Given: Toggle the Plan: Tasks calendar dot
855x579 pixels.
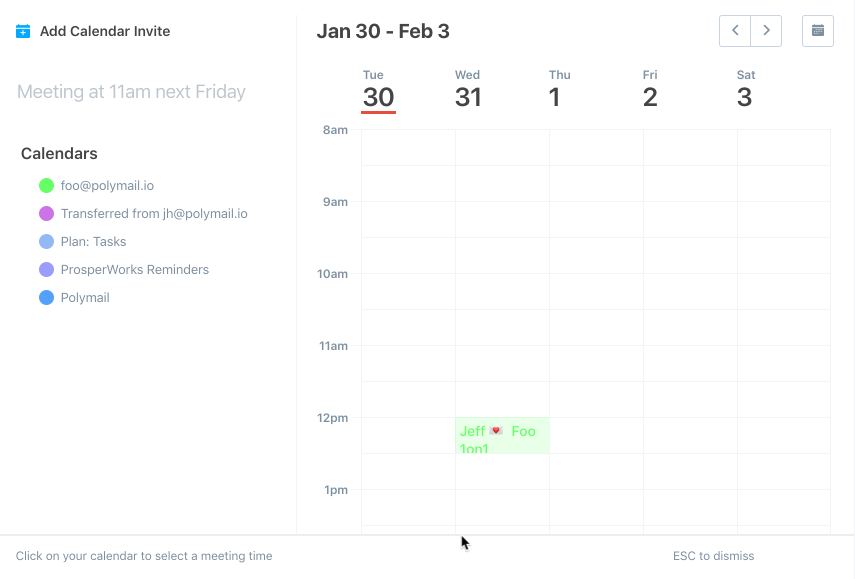Looking at the screenshot, I should [x=46, y=242].
